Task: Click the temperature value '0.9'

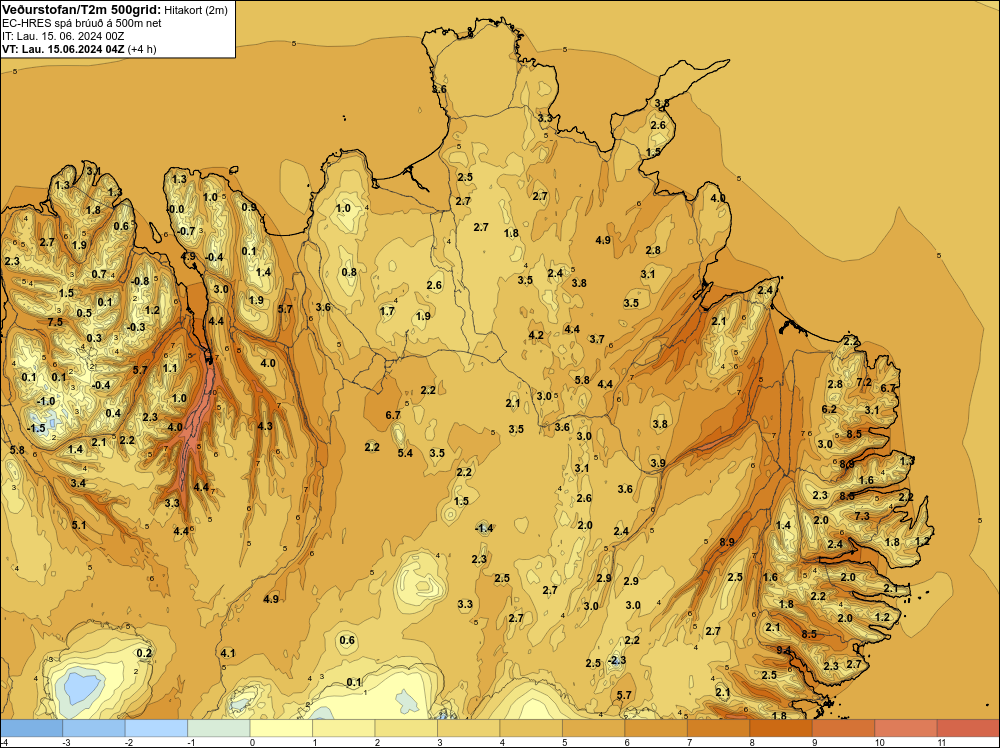Action: click(249, 207)
